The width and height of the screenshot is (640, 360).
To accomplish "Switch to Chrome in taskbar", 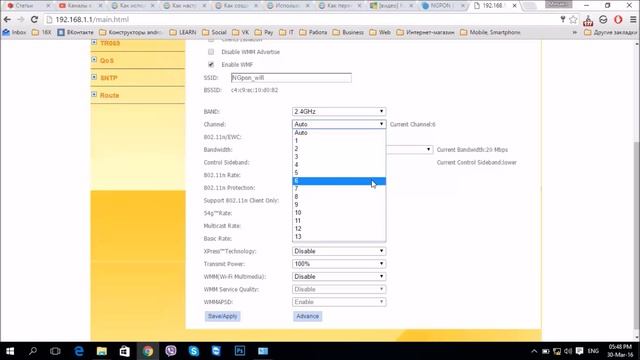I will click(x=148, y=351).
